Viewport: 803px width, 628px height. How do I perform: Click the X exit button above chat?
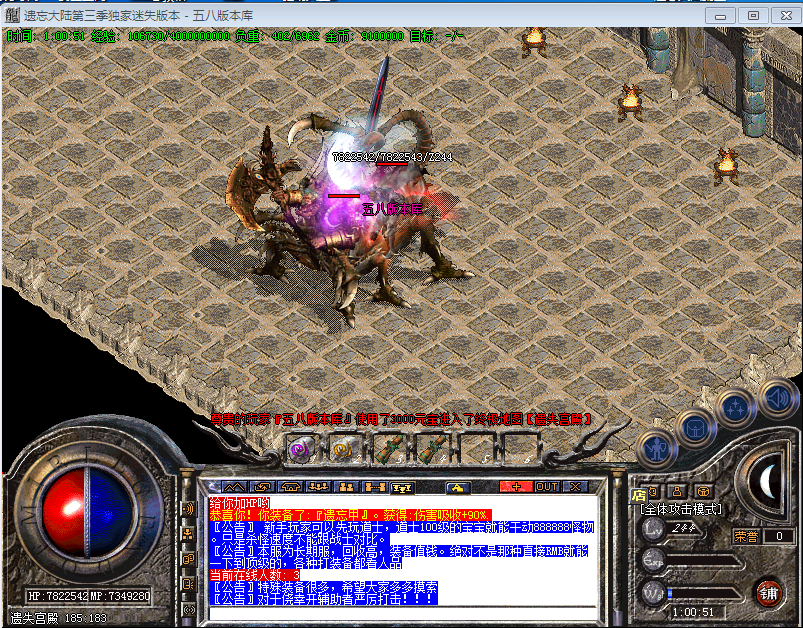click(x=575, y=487)
